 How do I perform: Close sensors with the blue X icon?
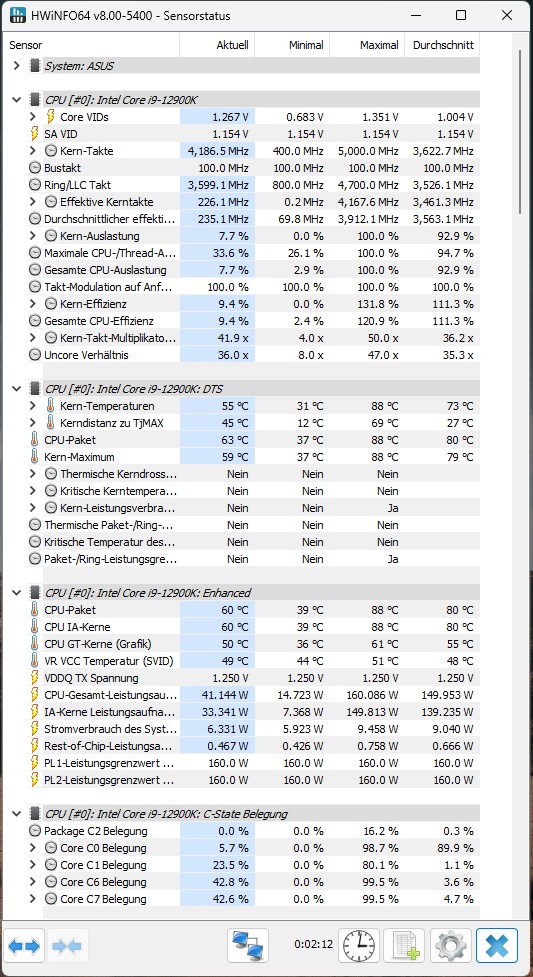coord(497,946)
